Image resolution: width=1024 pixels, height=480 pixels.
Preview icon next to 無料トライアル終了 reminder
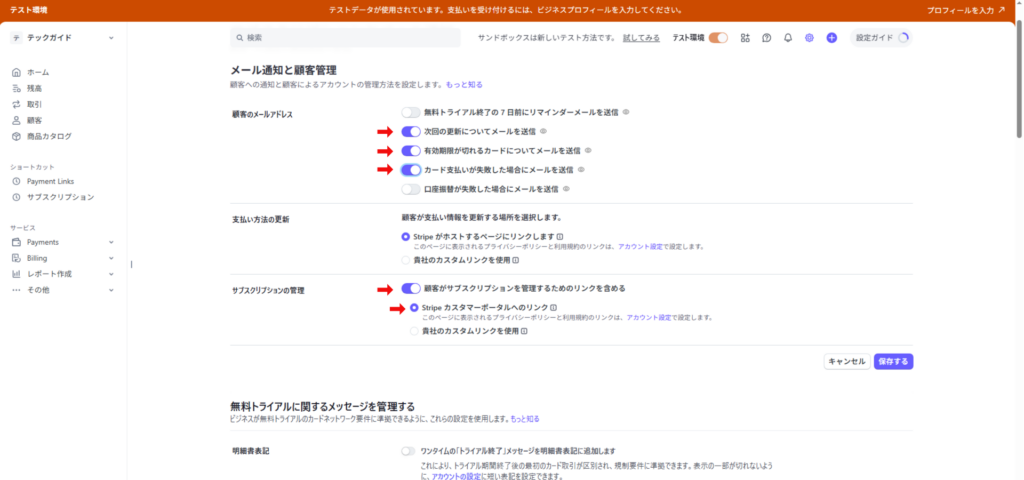[626, 112]
